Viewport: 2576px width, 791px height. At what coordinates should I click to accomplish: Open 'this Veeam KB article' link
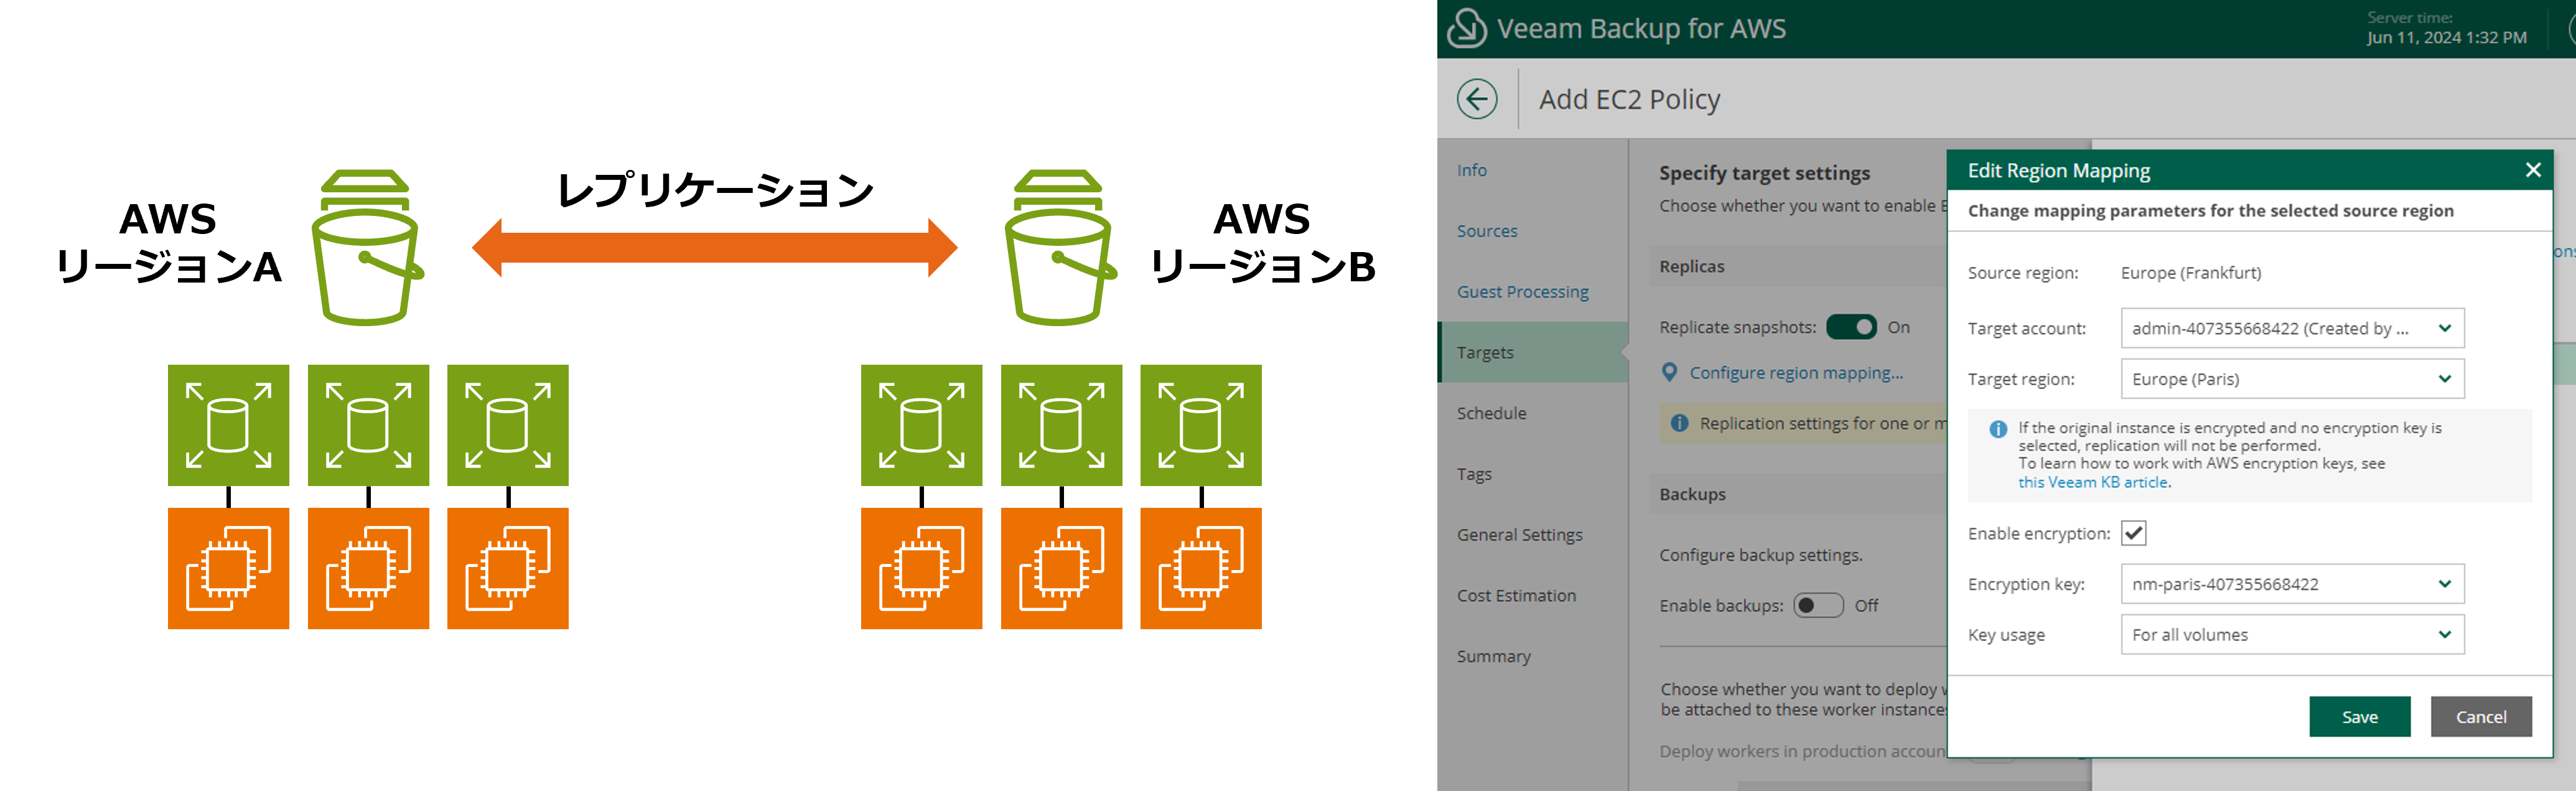[2093, 482]
